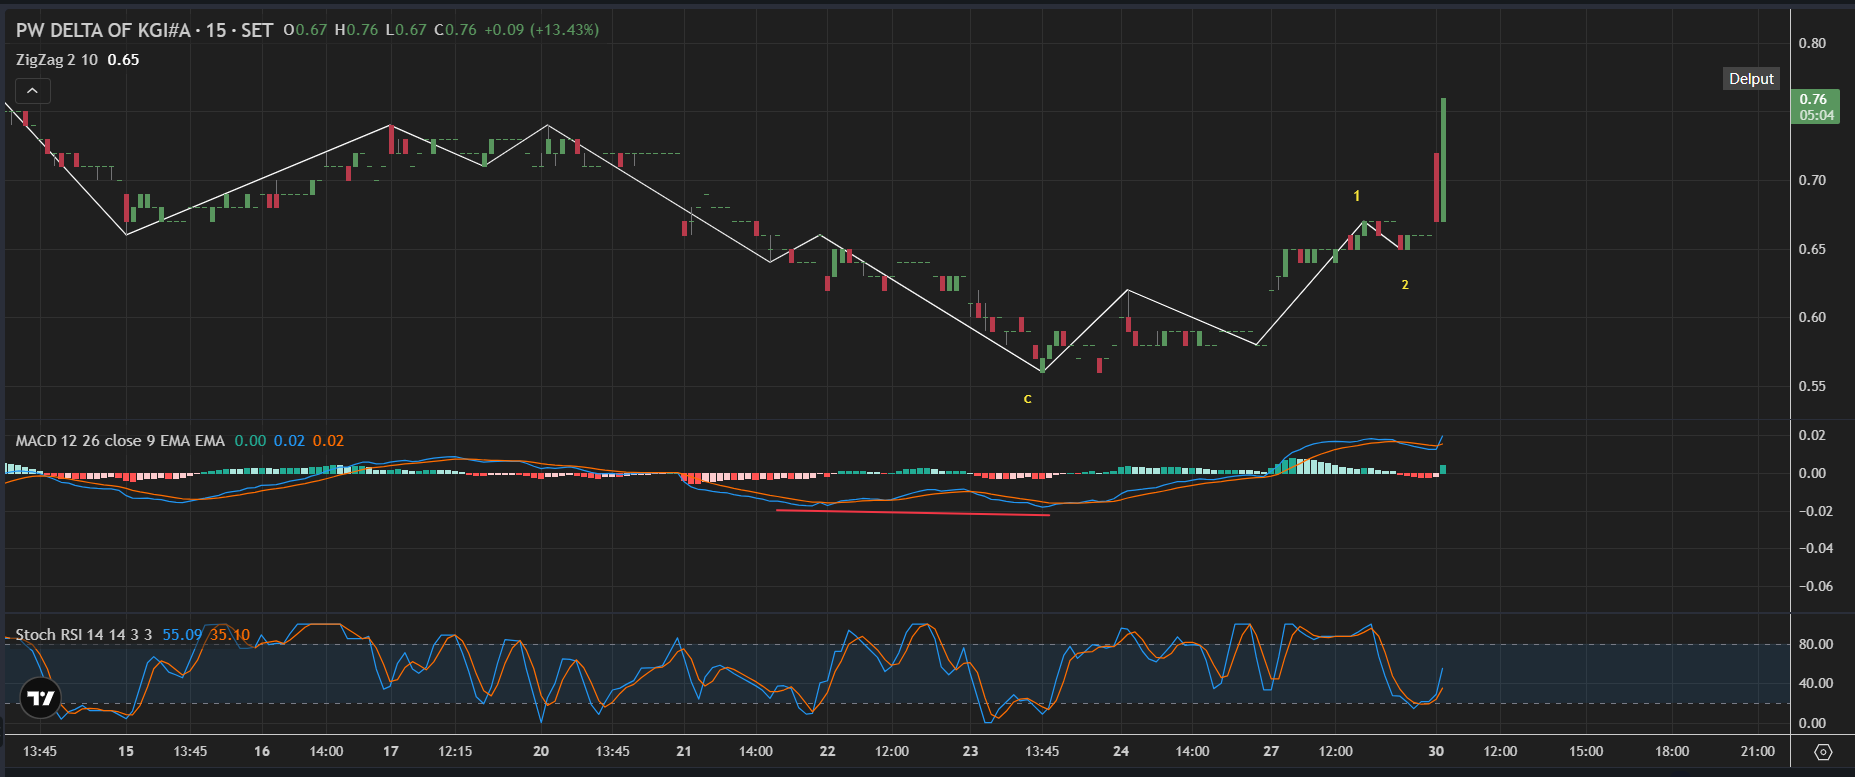
Task: Click the tall green last candle
Action: [1443, 160]
